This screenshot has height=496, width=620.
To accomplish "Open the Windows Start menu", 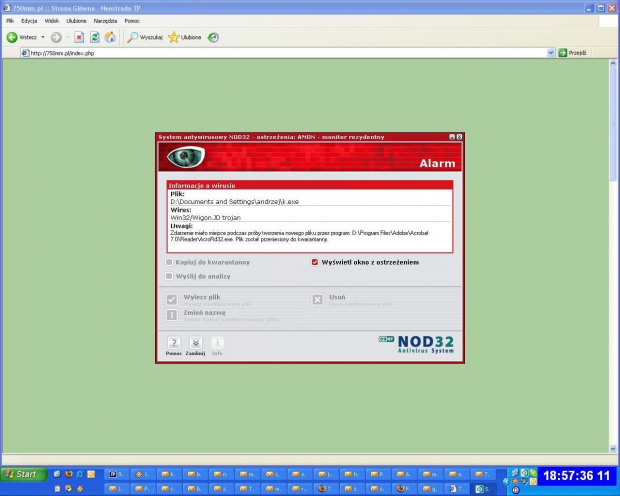I will [x=22, y=474].
